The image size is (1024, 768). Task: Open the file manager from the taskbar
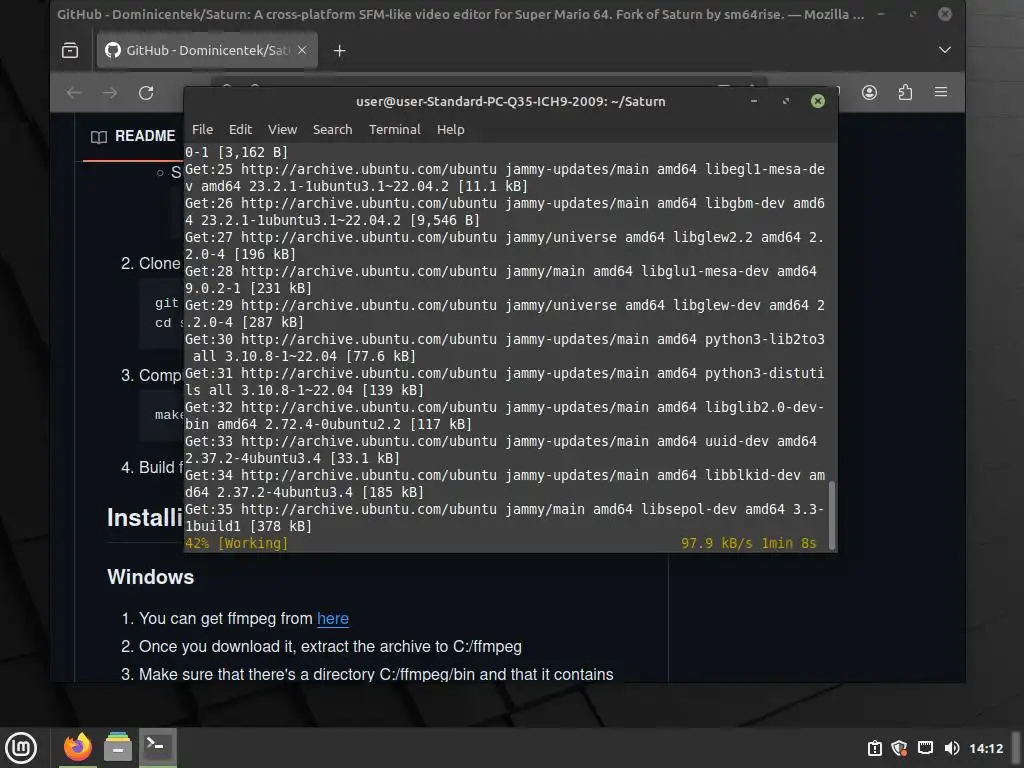(118, 748)
